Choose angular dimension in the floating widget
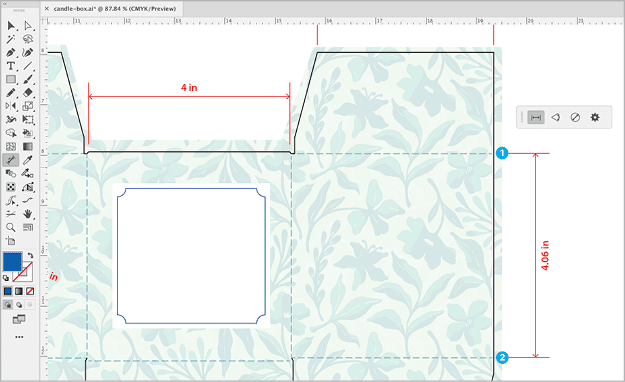 tap(556, 117)
